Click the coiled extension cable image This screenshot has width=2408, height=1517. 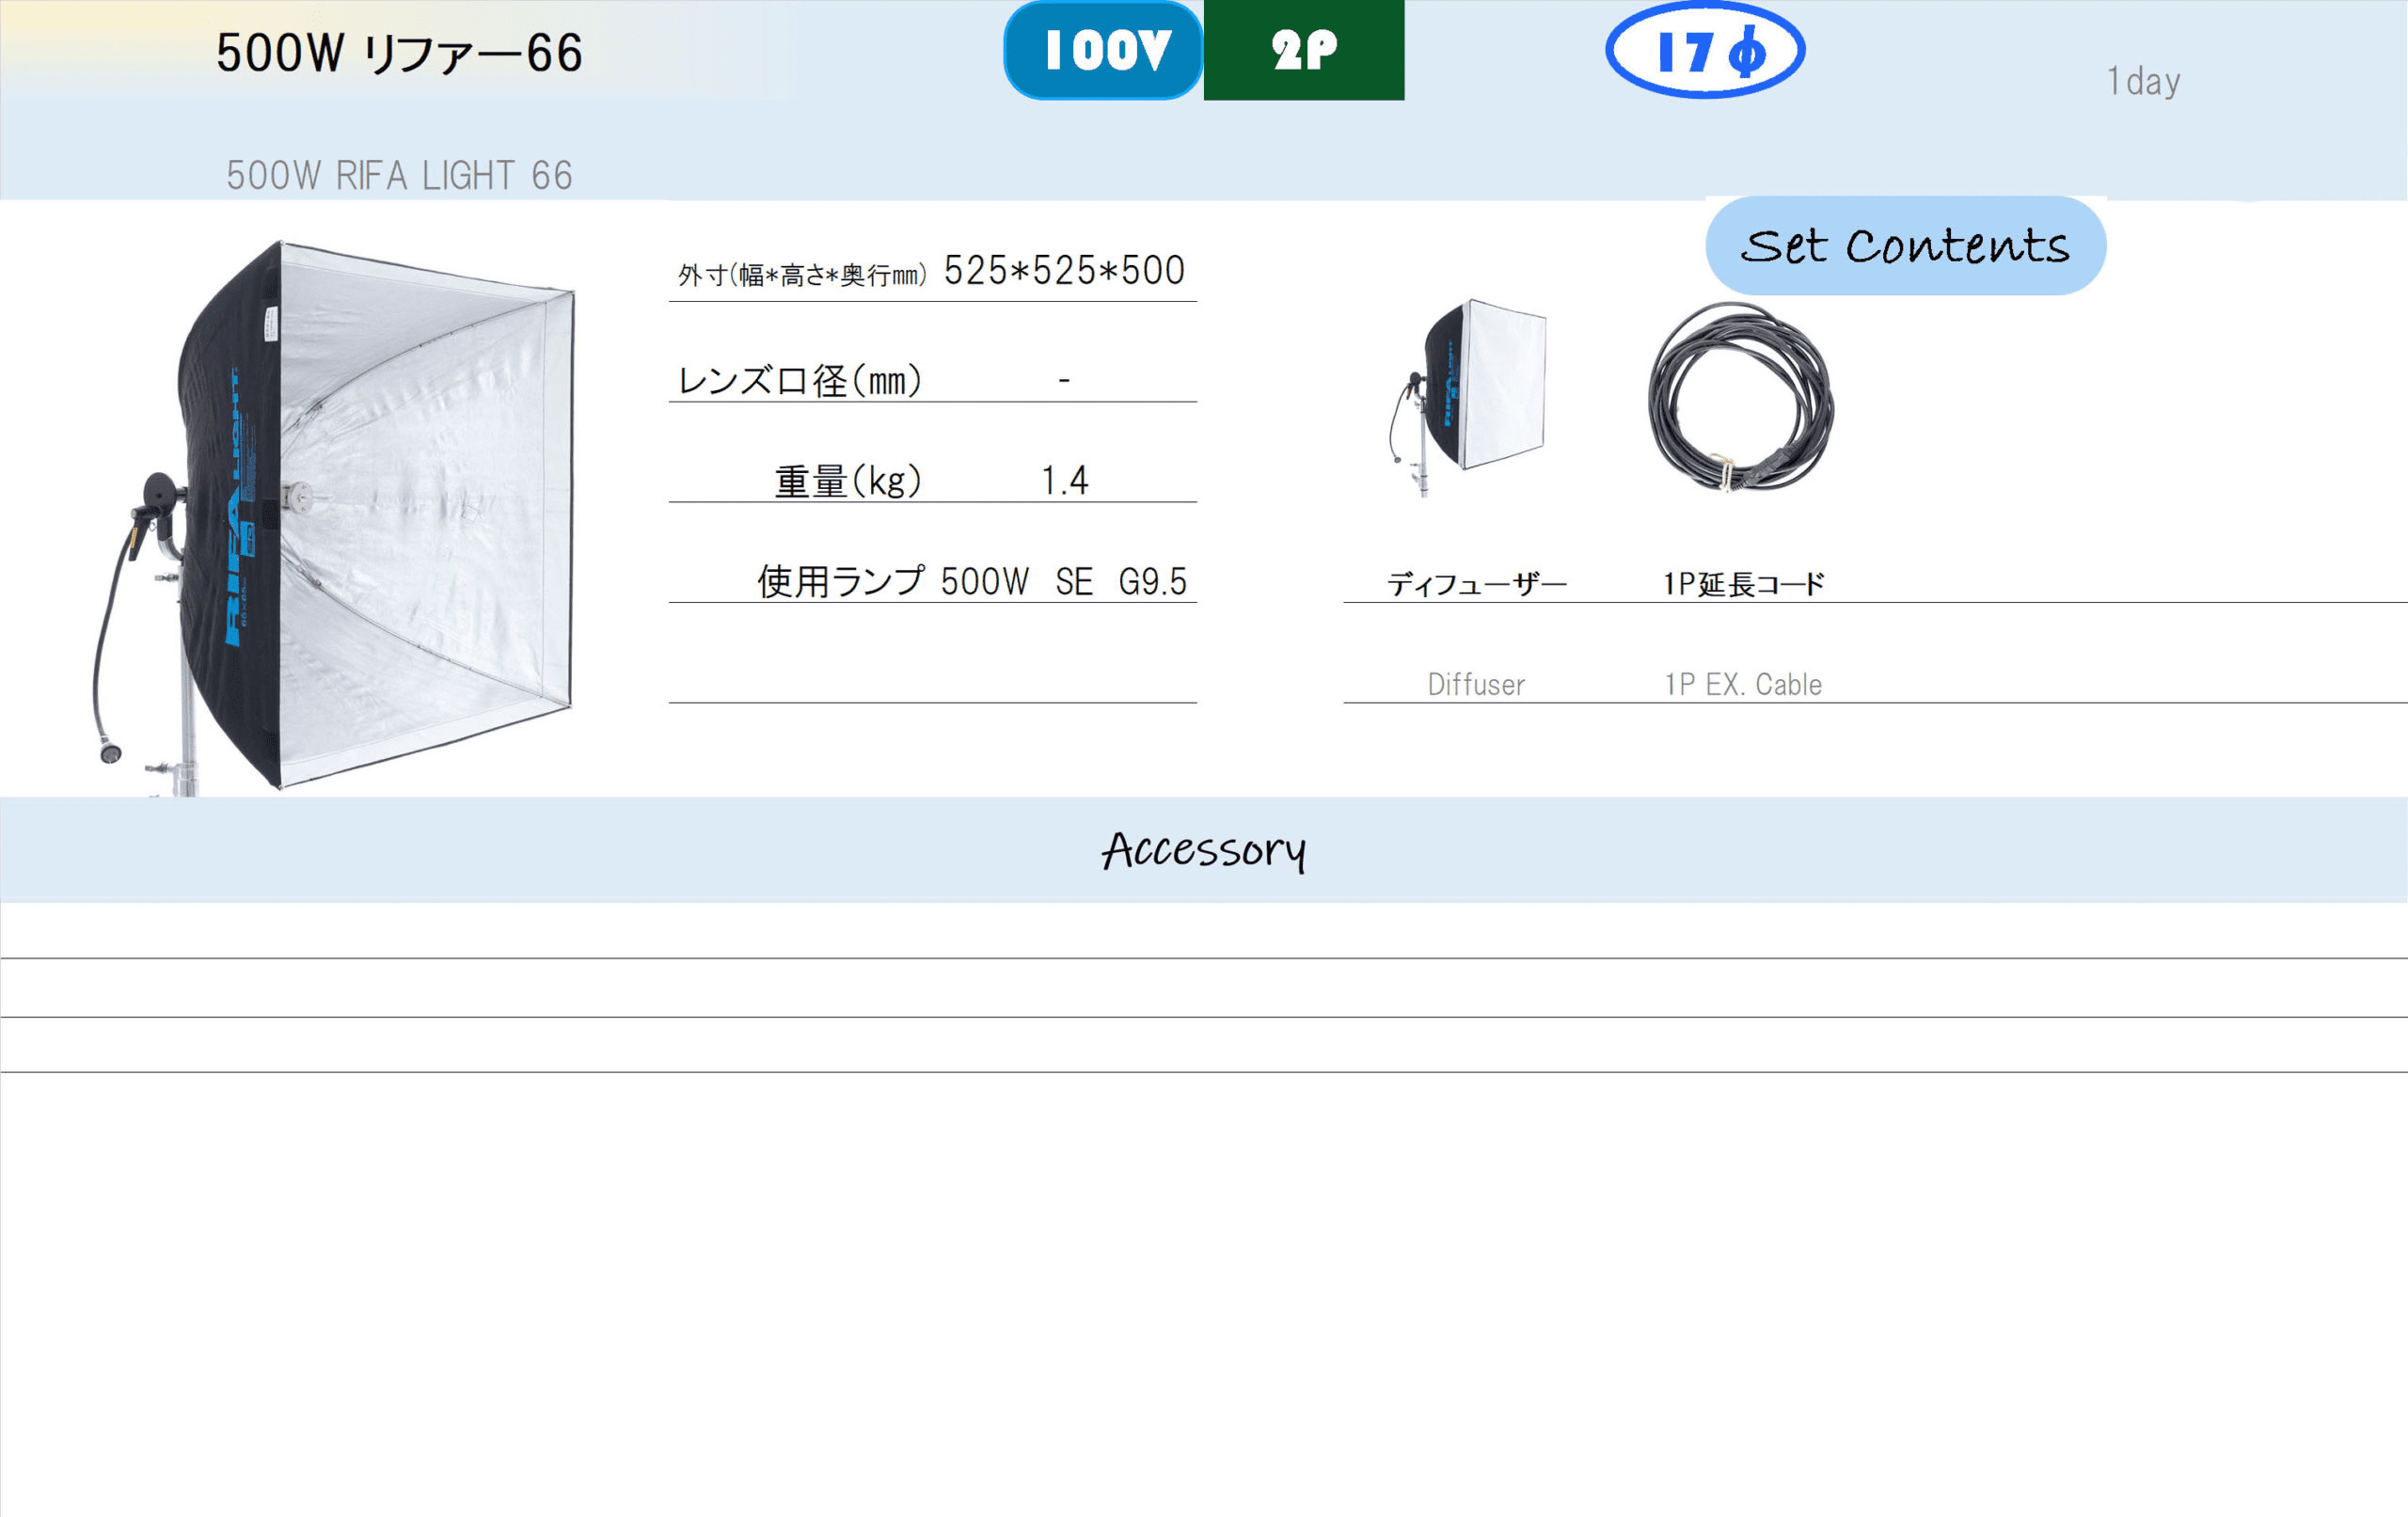point(1741,397)
